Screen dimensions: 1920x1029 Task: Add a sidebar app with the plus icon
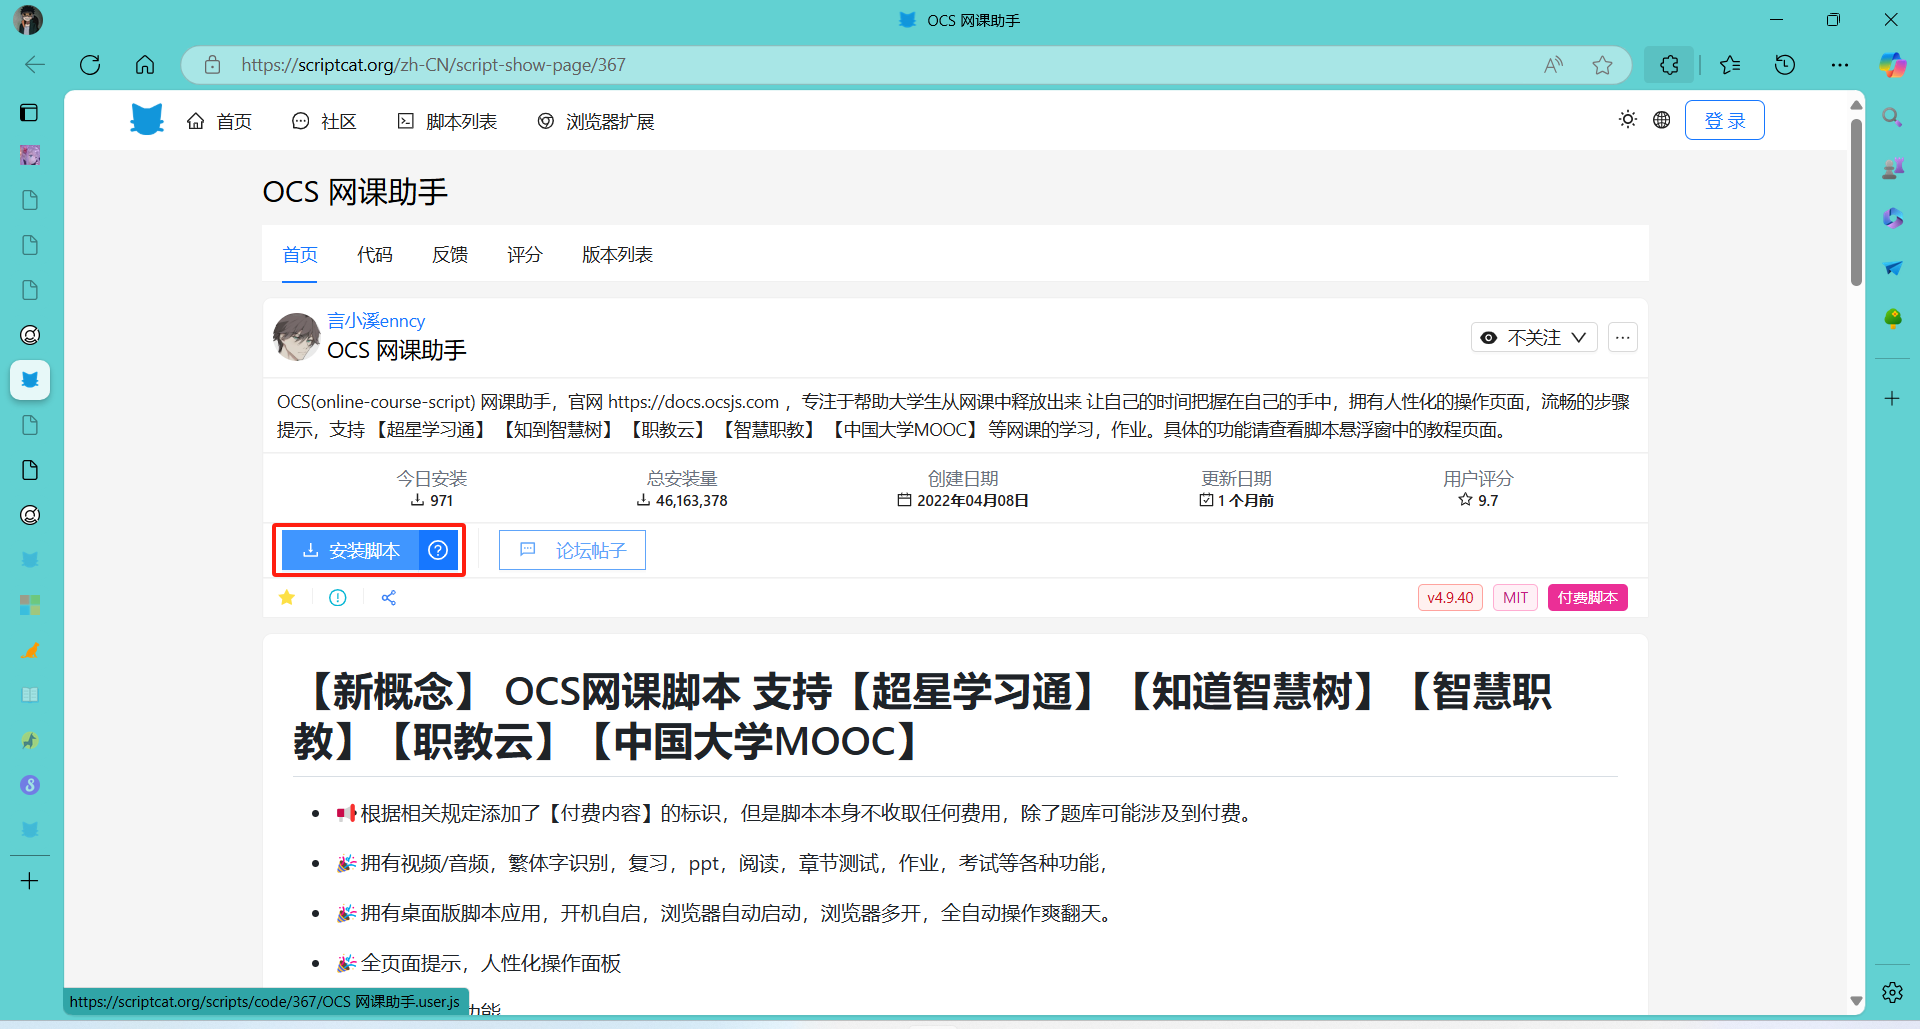tap(1892, 398)
